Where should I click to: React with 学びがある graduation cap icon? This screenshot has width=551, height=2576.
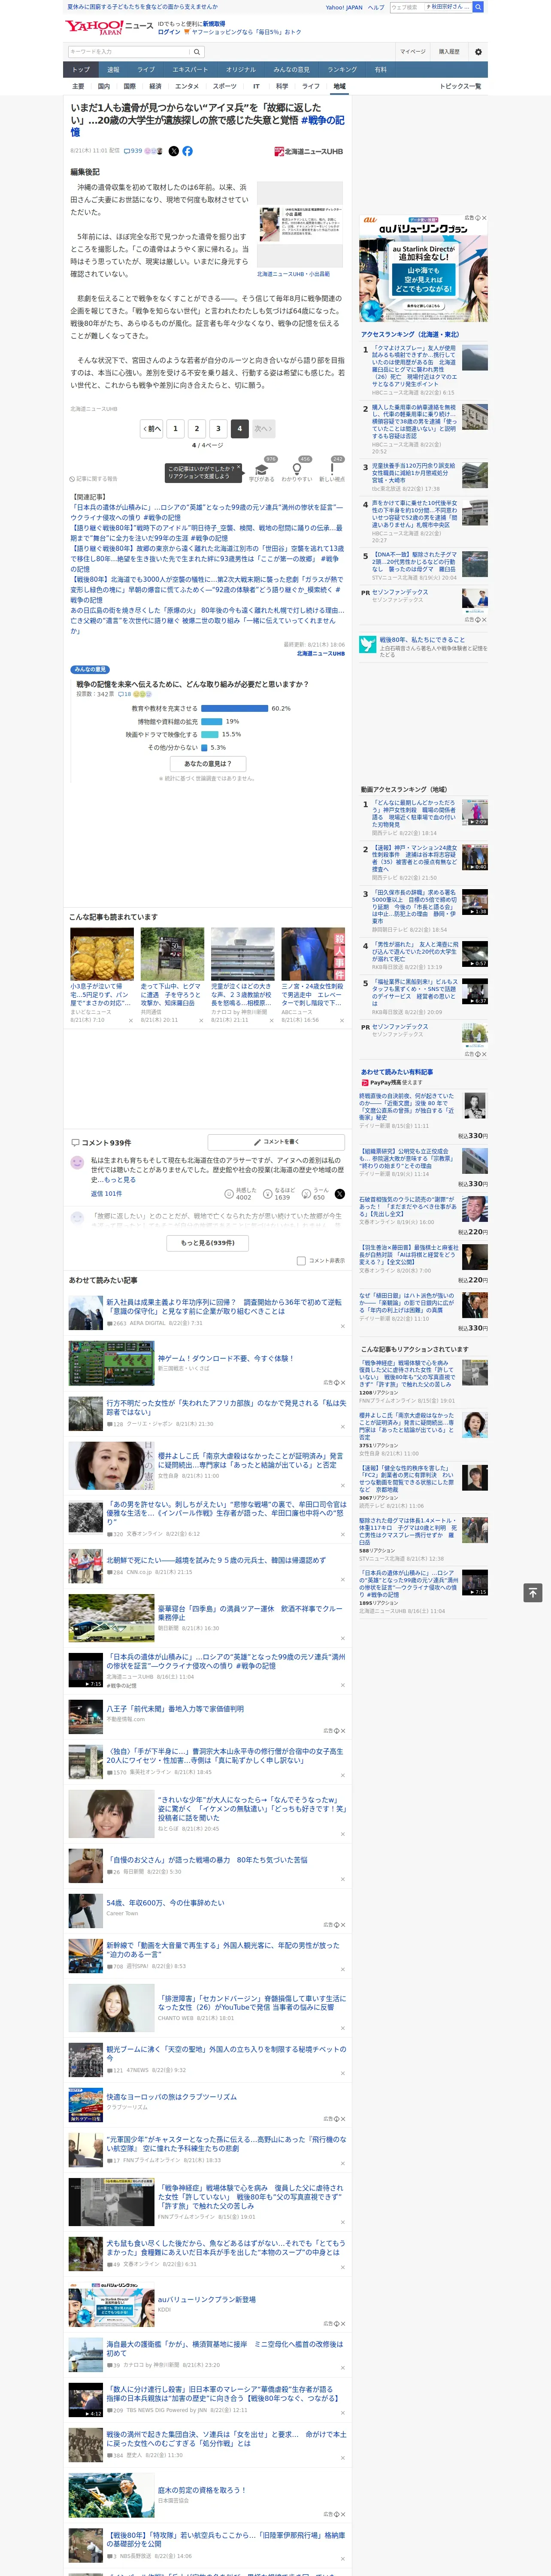pos(262,469)
